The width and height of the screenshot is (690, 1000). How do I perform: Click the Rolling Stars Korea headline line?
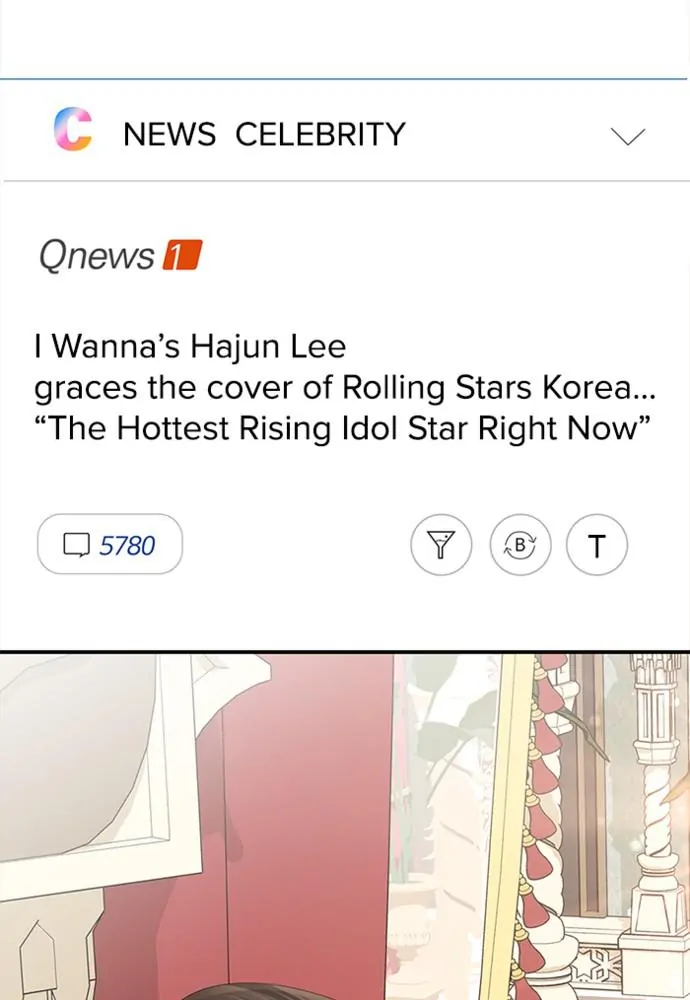(x=344, y=388)
